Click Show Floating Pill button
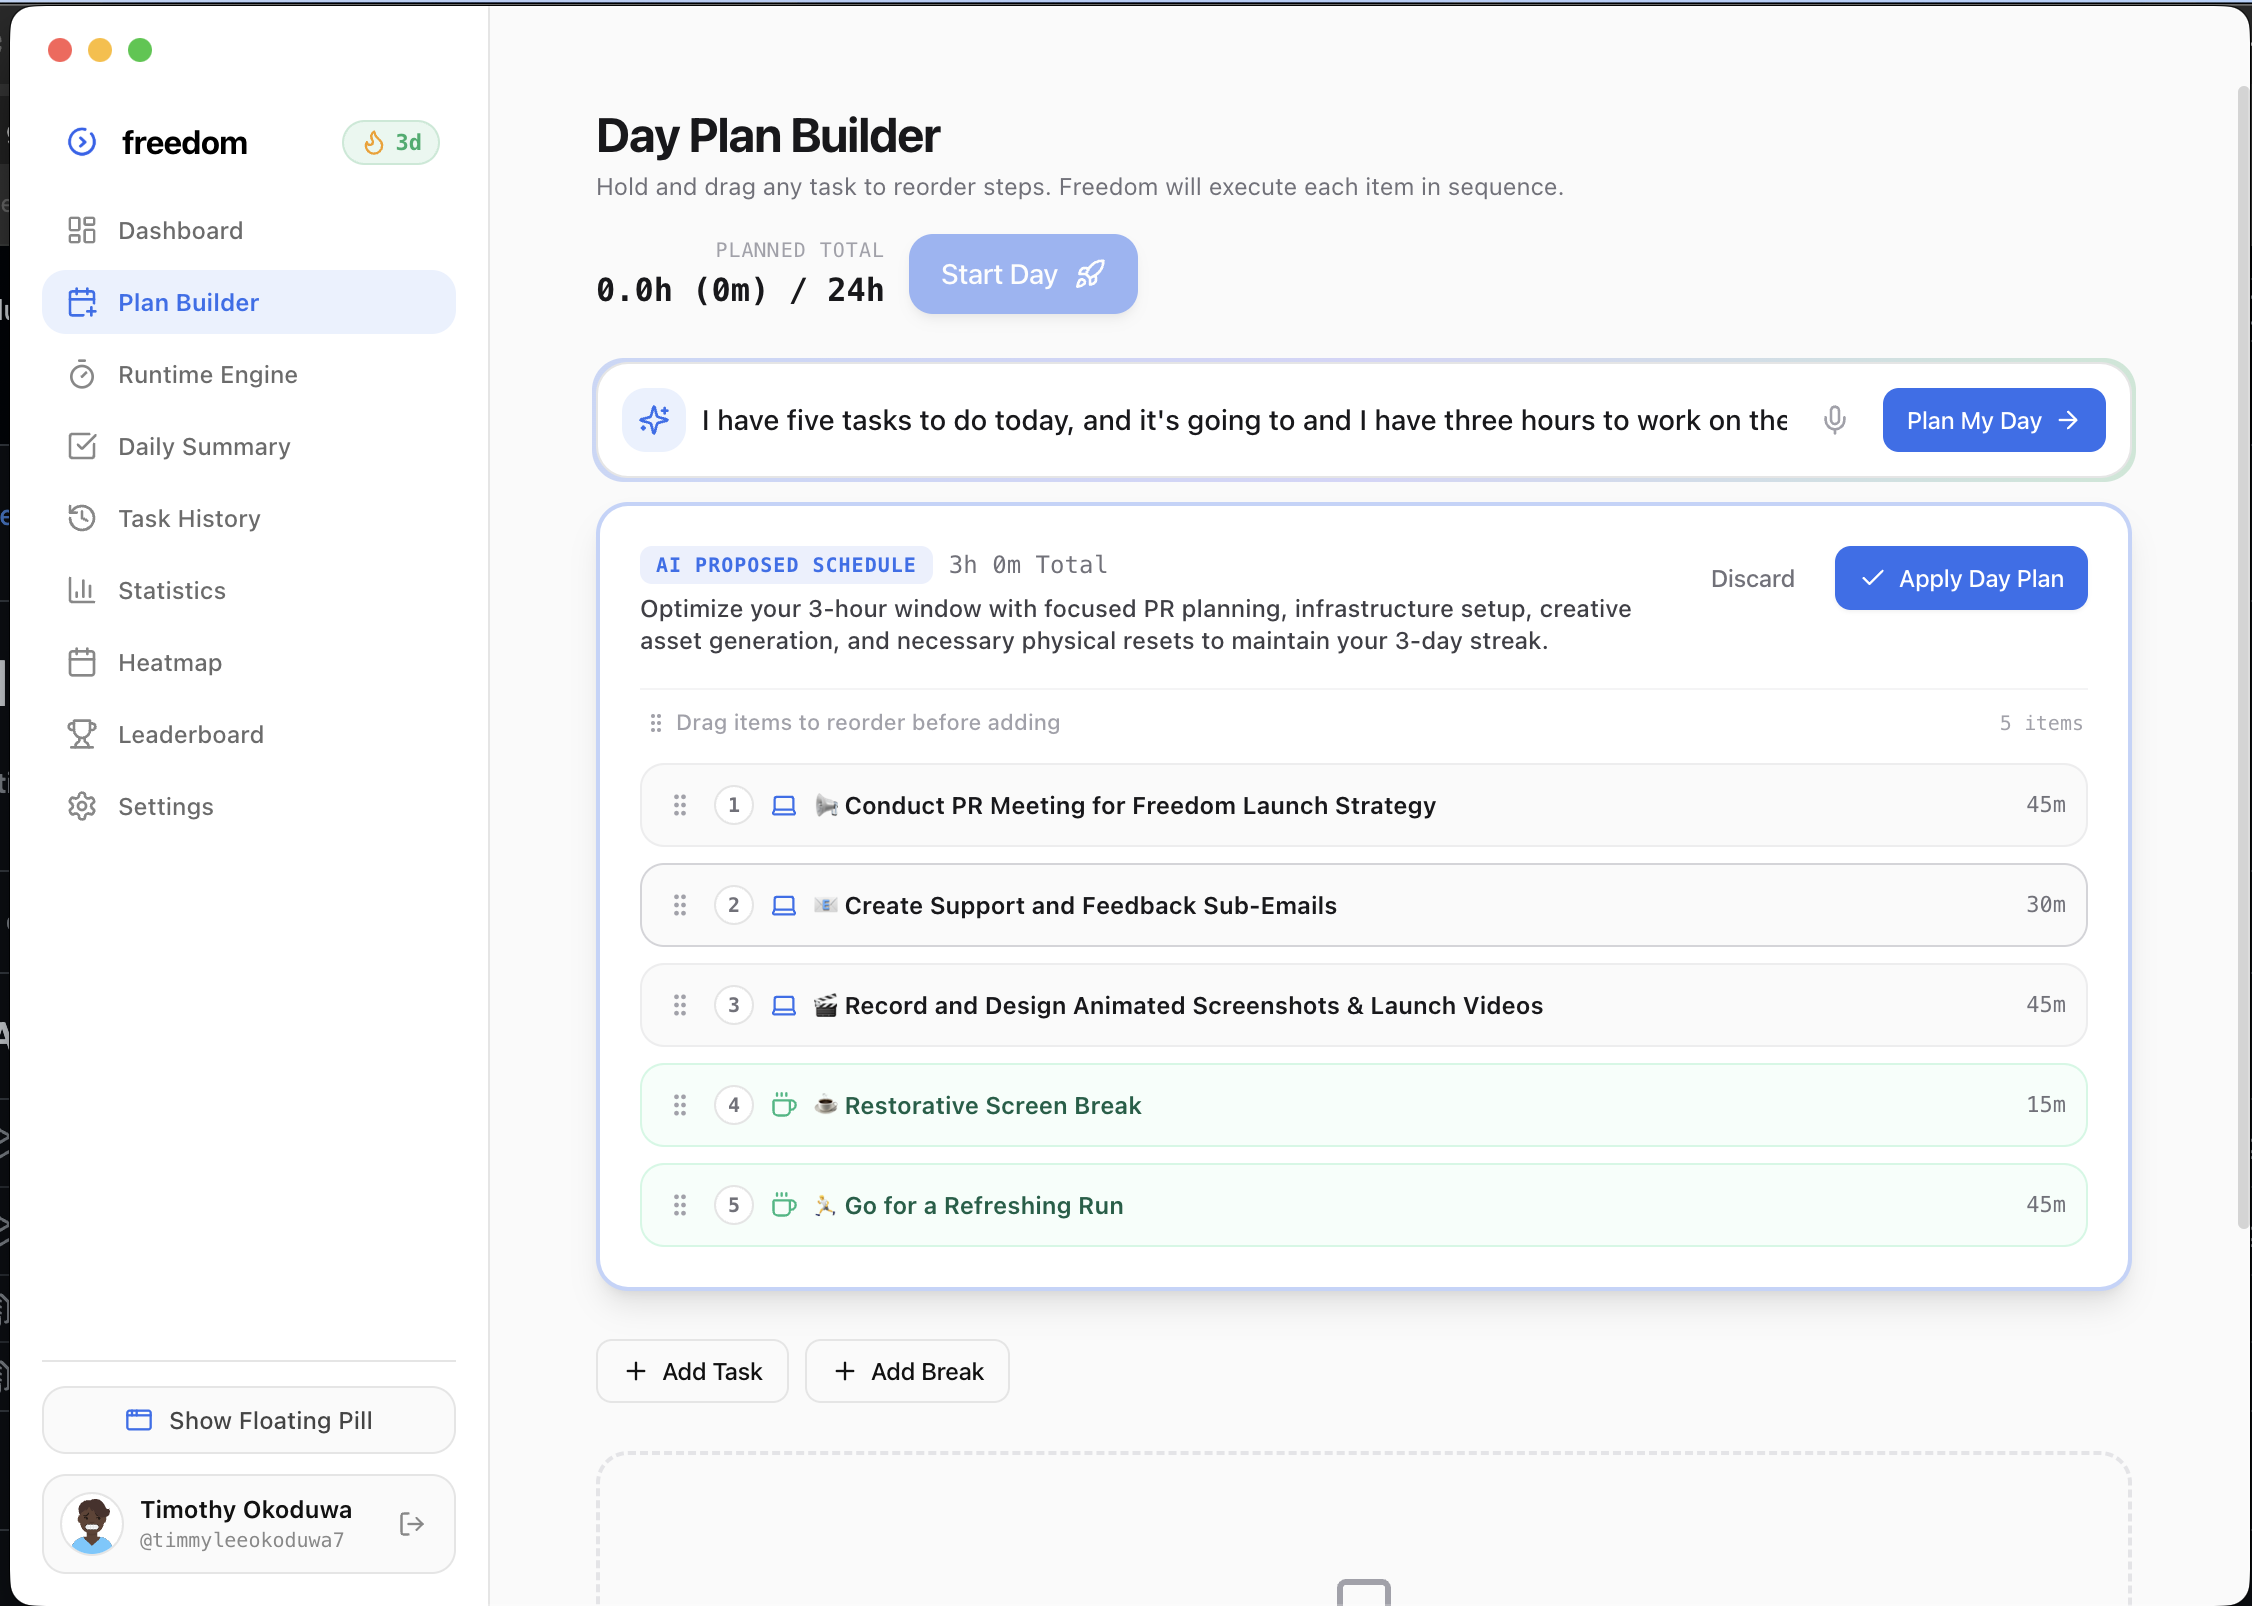 tap(249, 1420)
